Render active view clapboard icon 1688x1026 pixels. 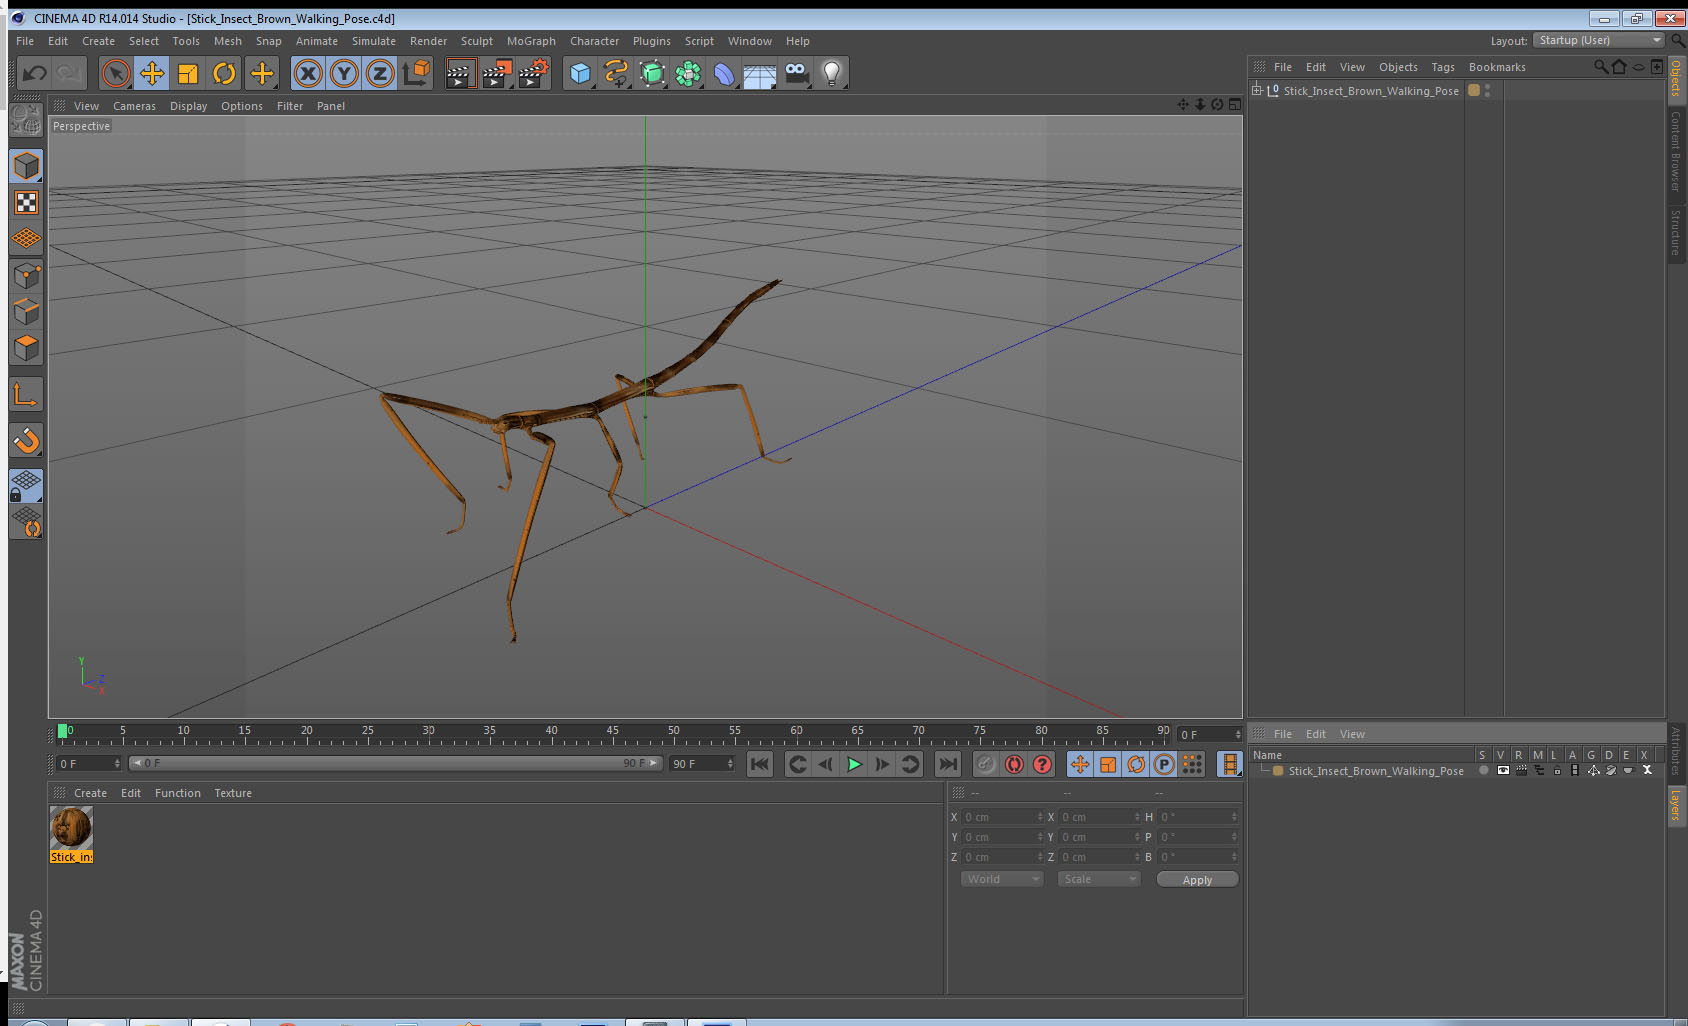coord(460,73)
